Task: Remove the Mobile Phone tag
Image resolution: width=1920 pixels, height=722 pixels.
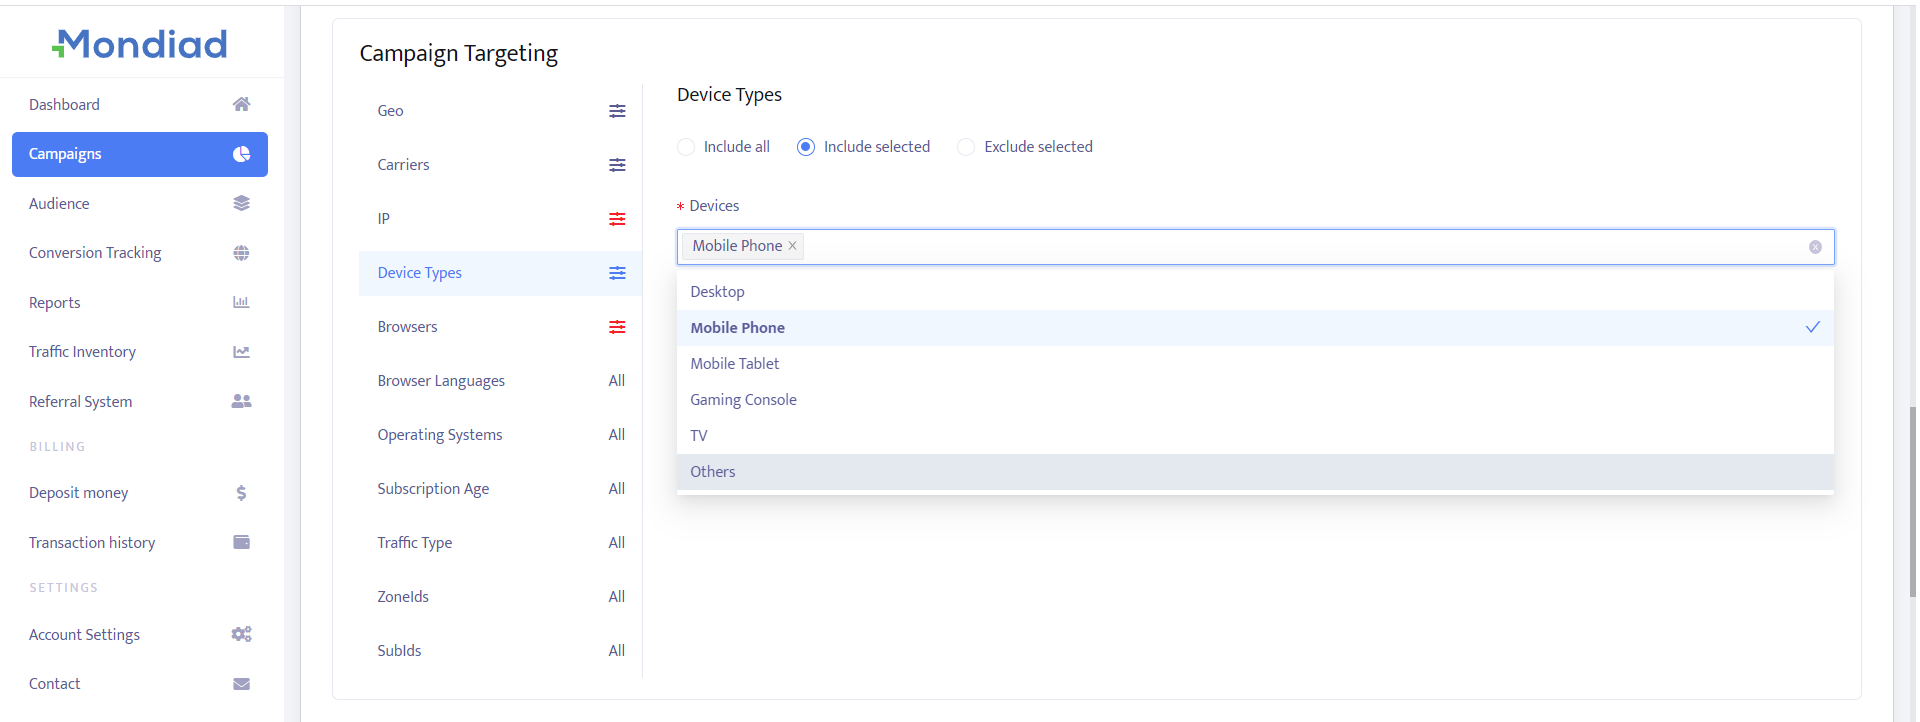Action: click(x=792, y=246)
